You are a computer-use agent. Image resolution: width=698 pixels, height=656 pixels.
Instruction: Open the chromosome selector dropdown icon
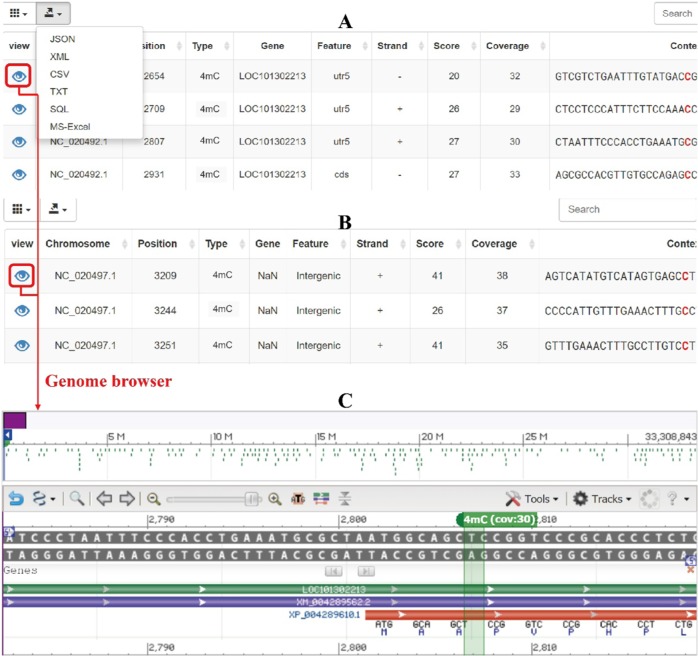point(43,498)
